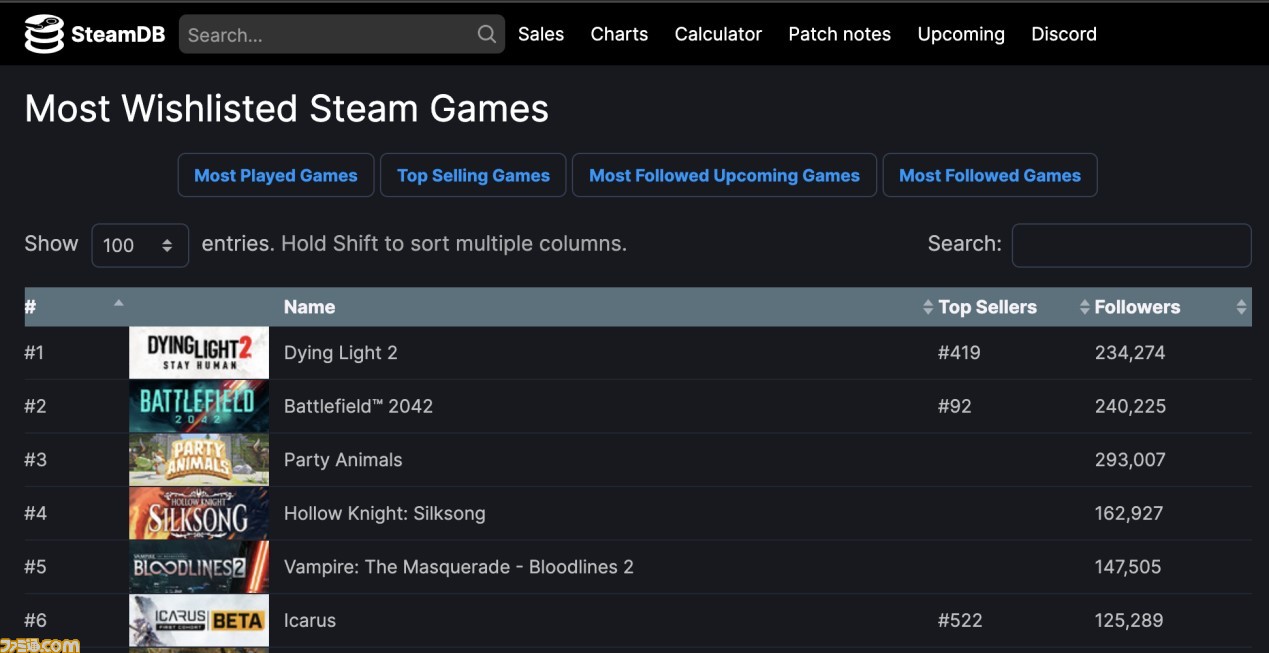Sort the table by Name header
Viewport: 1269px width, 653px height.
click(x=309, y=307)
